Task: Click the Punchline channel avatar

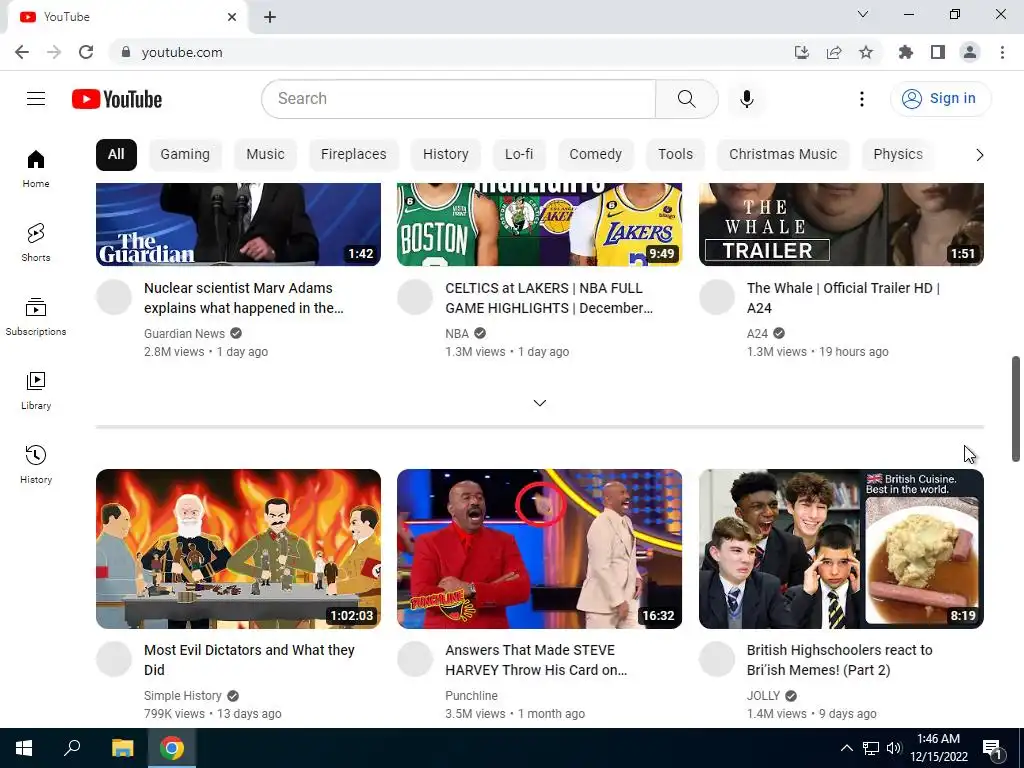Action: click(x=415, y=659)
